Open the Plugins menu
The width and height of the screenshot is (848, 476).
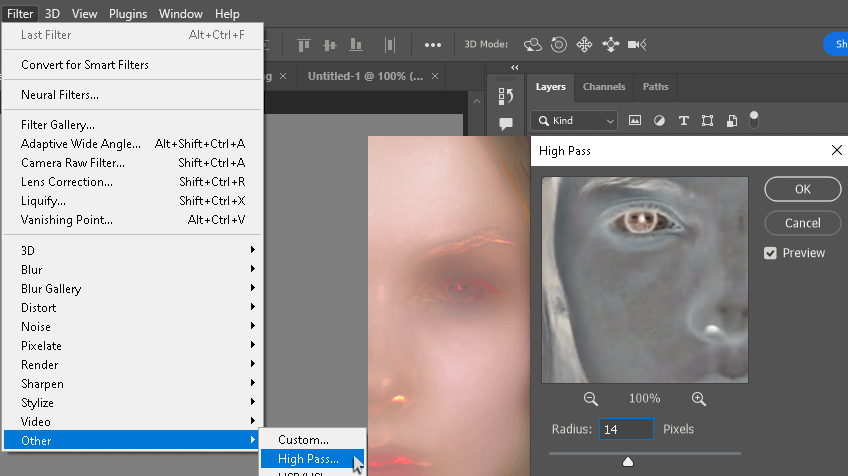coord(128,14)
